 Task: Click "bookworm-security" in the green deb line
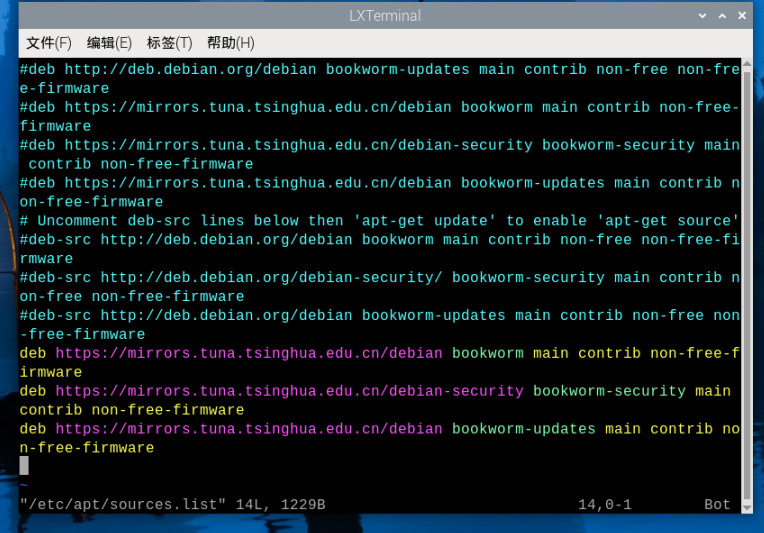pos(609,391)
